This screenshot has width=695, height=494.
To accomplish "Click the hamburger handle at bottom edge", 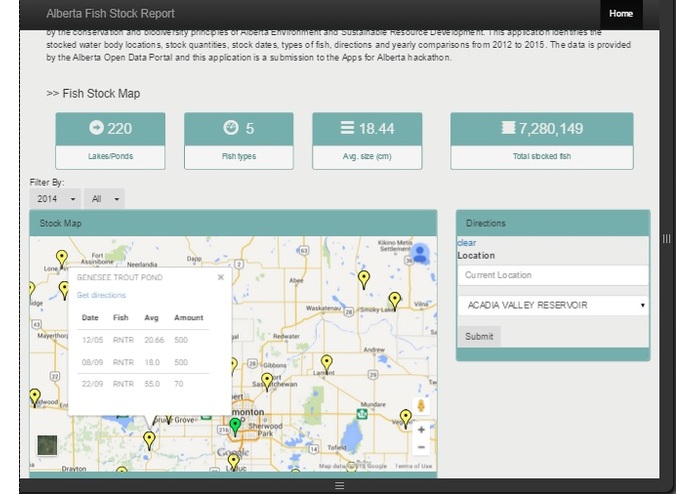I will 340,486.
